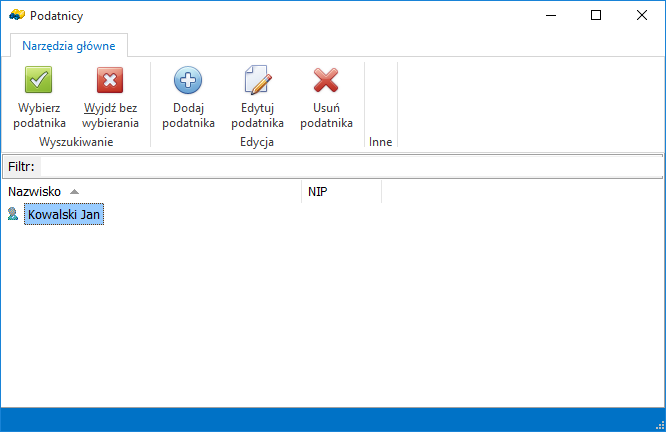Click the green checkmark Wybierz podatnika icon
The image size is (666, 432).
coord(39,80)
